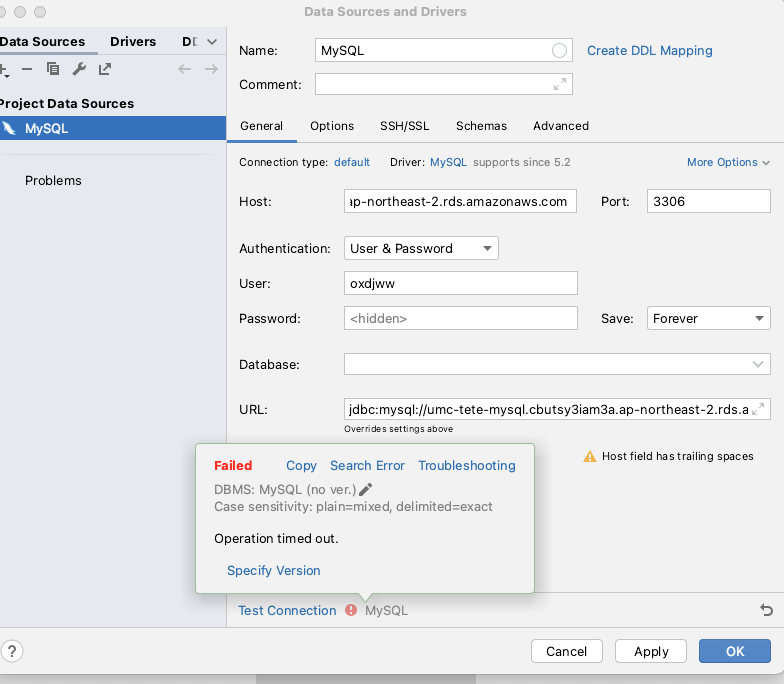The height and width of the screenshot is (684, 784).
Task: Click the color circle in the Name field
Action: (x=559, y=50)
